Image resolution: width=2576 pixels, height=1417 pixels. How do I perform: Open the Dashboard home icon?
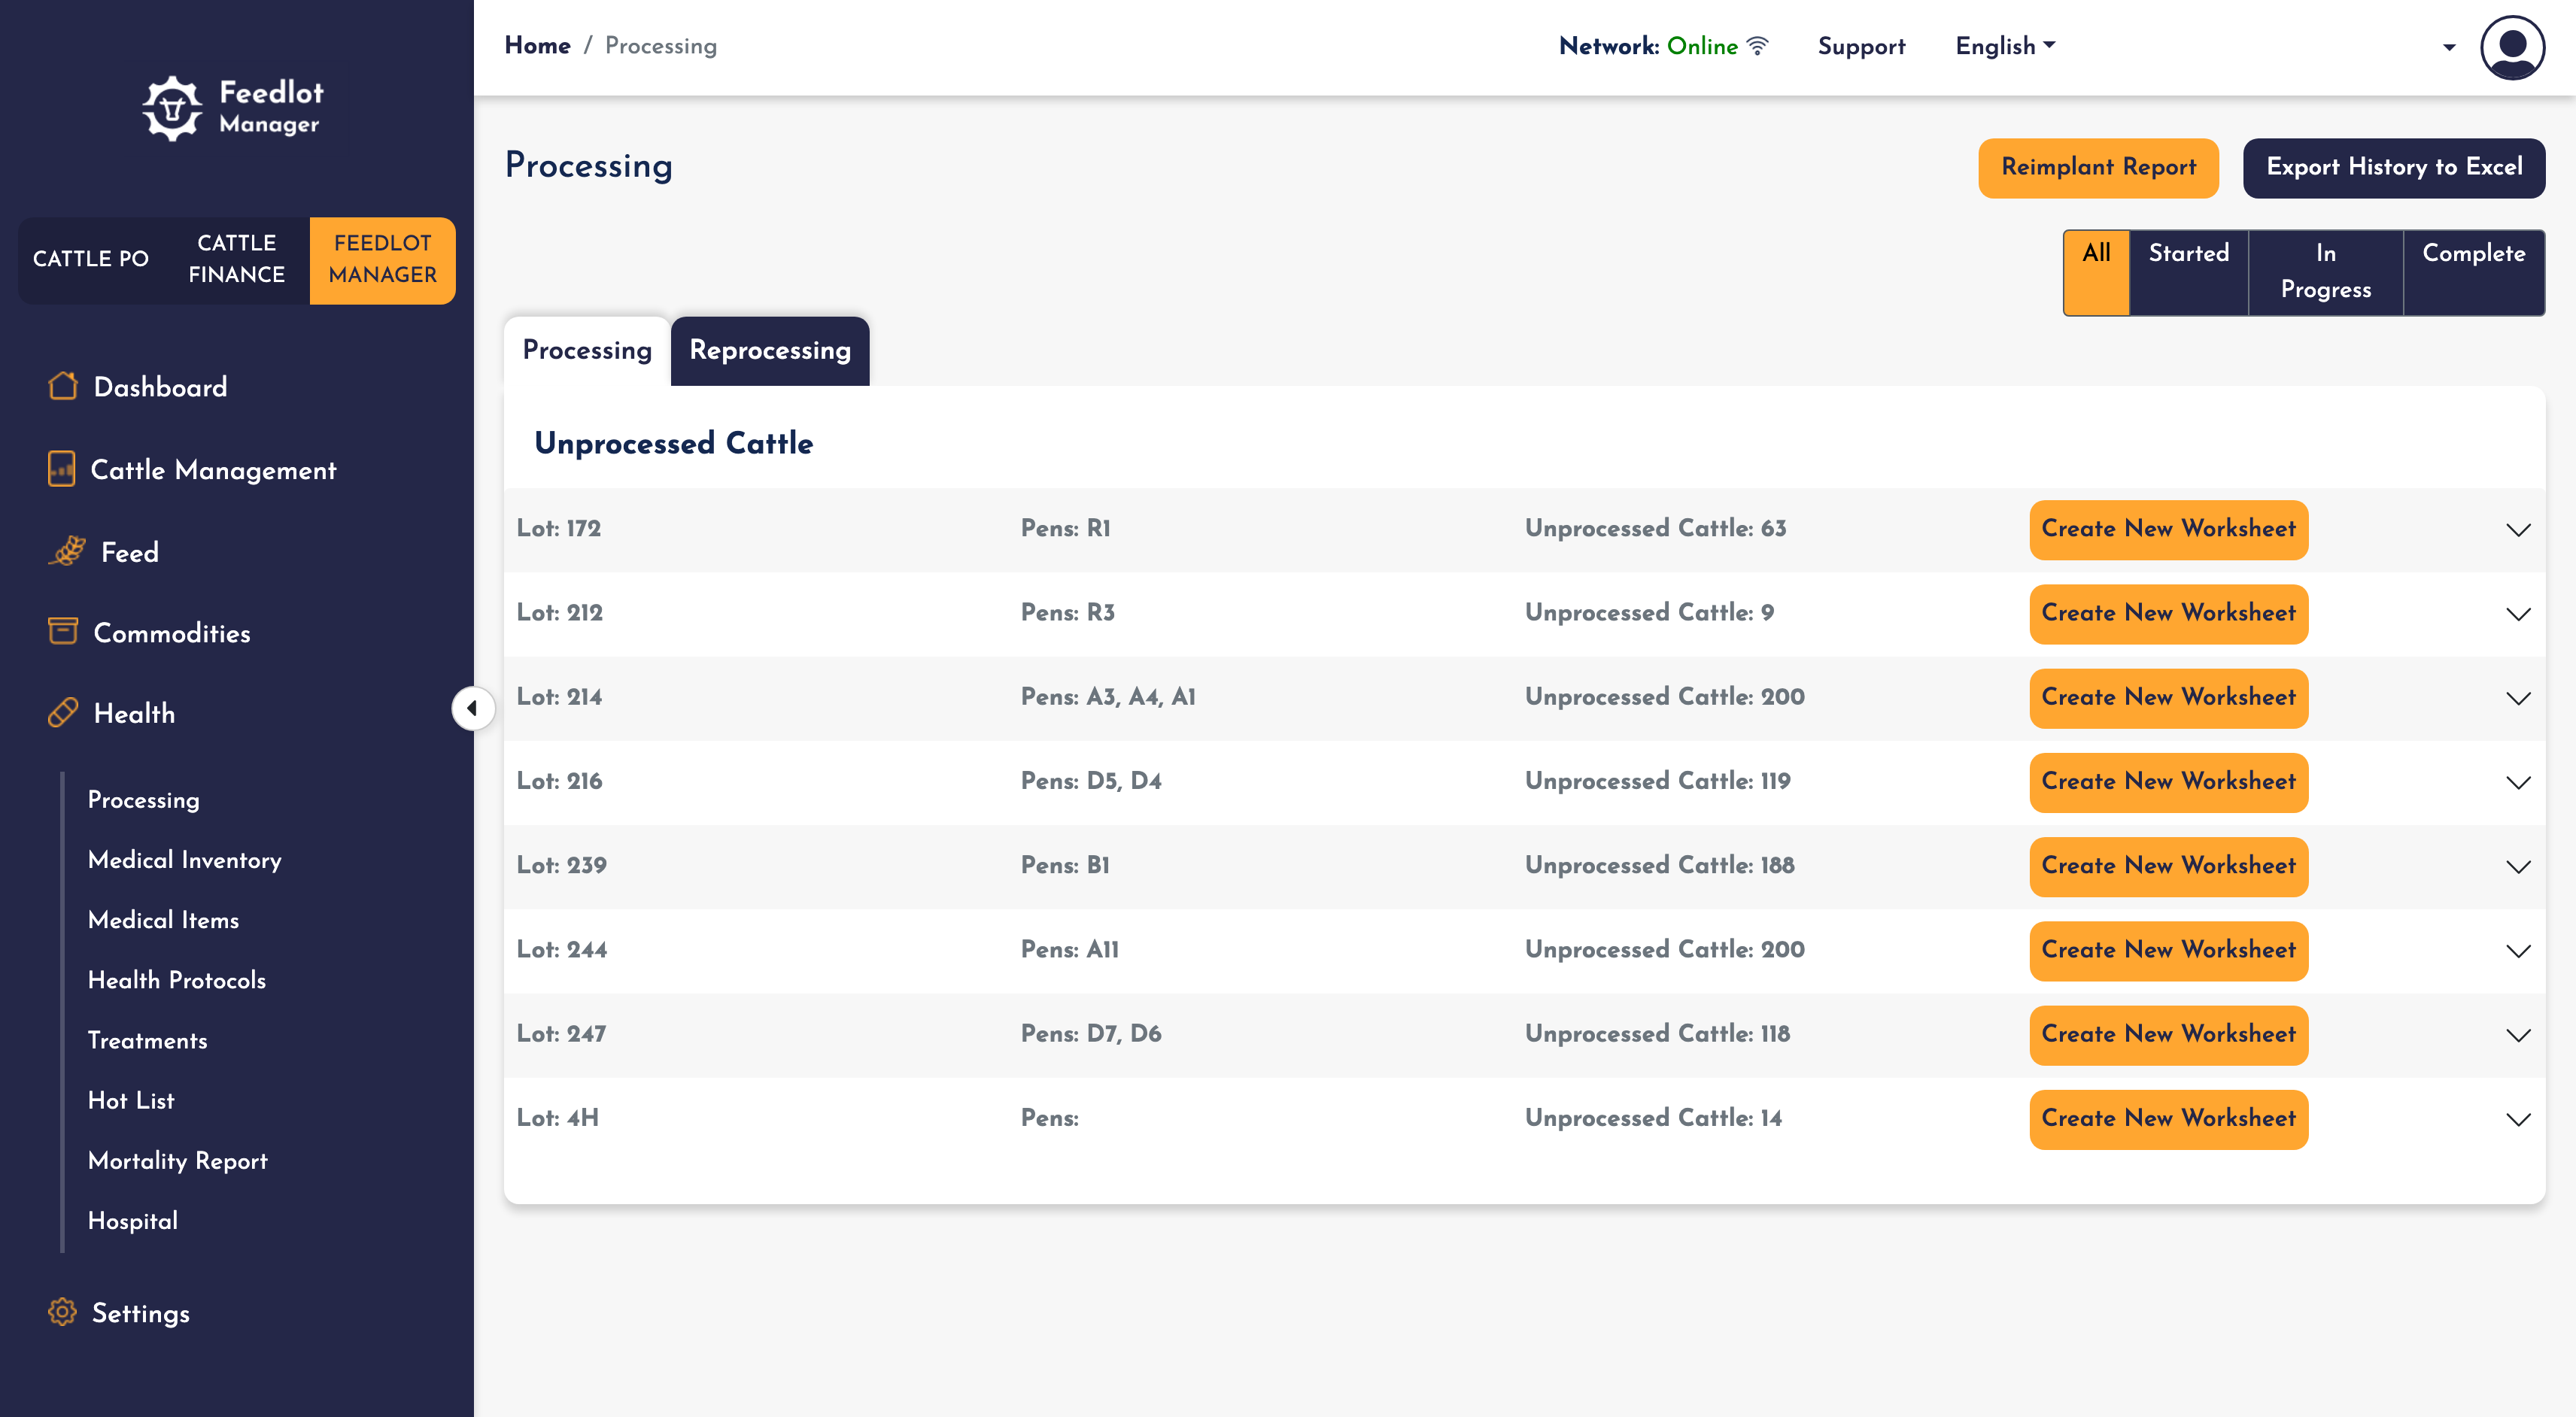[63, 386]
